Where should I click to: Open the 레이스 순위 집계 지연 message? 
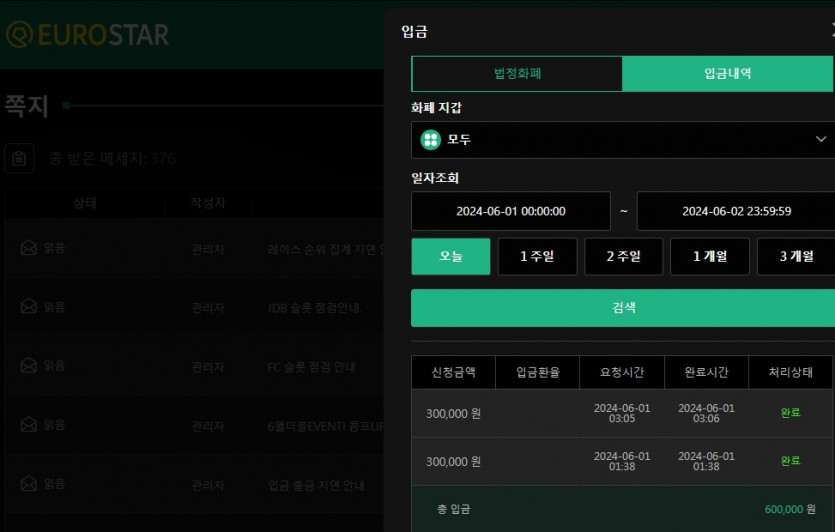pyautogui.click(x=326, y=249)
